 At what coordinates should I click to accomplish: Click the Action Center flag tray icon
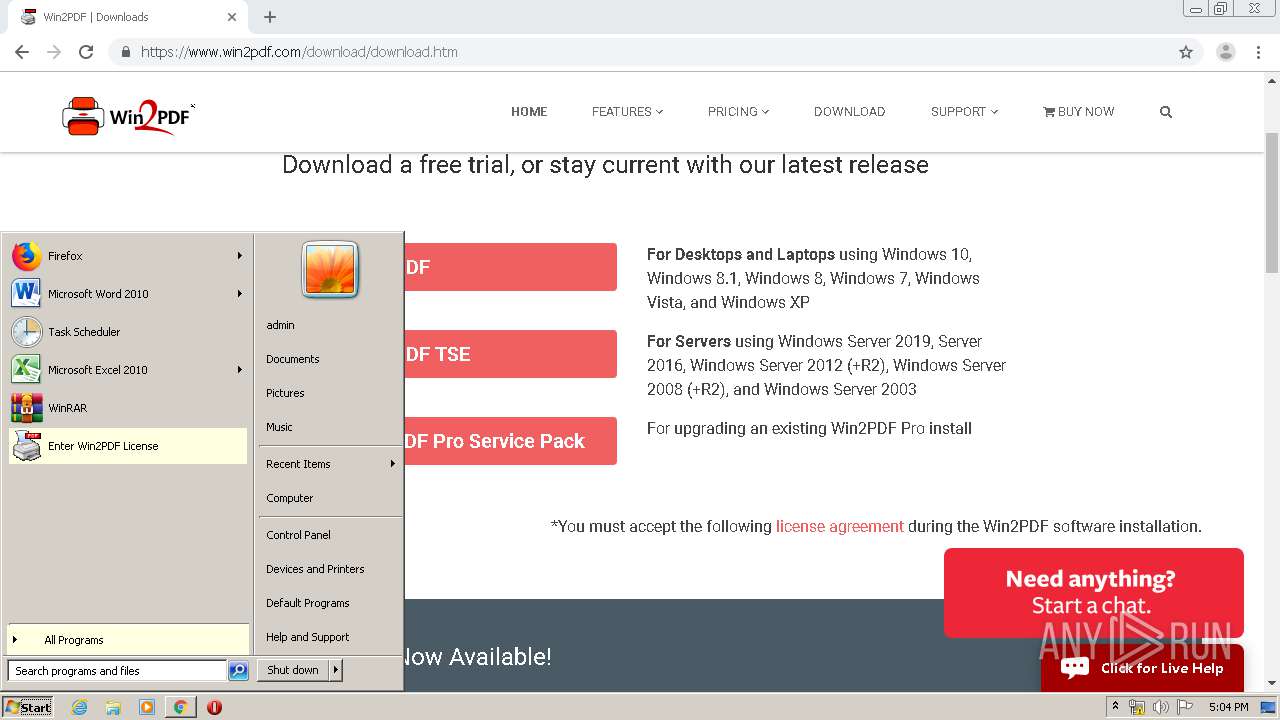point(1185,707)
